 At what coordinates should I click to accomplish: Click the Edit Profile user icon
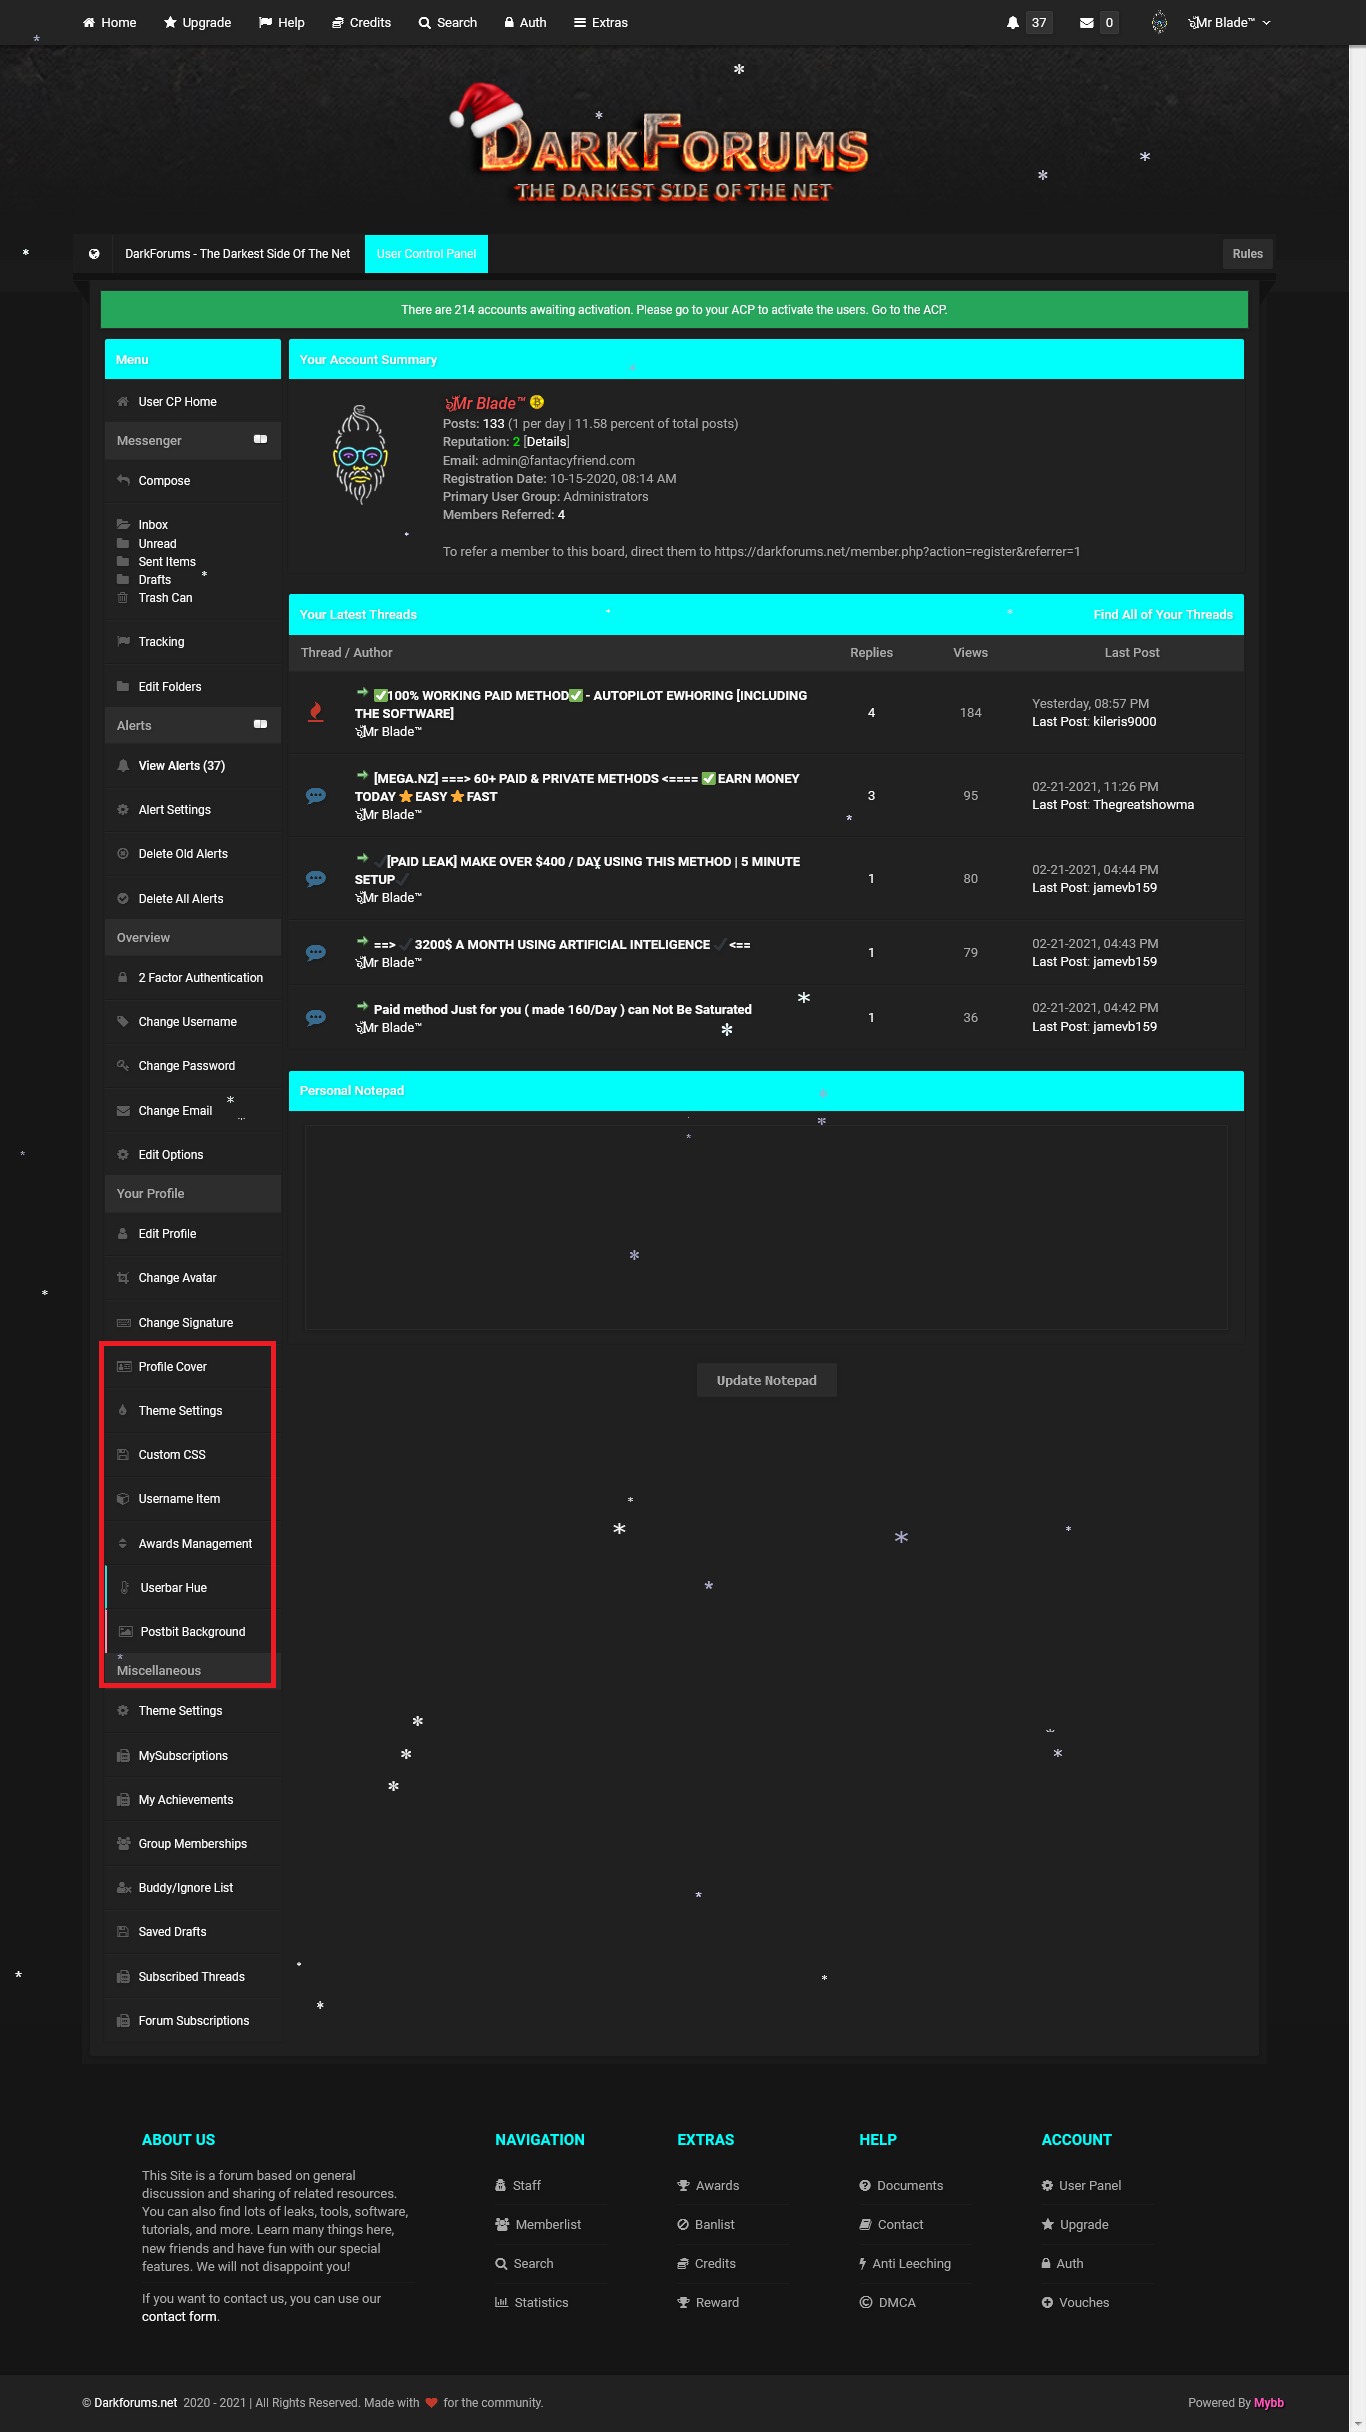click(x=123, y=1233)
